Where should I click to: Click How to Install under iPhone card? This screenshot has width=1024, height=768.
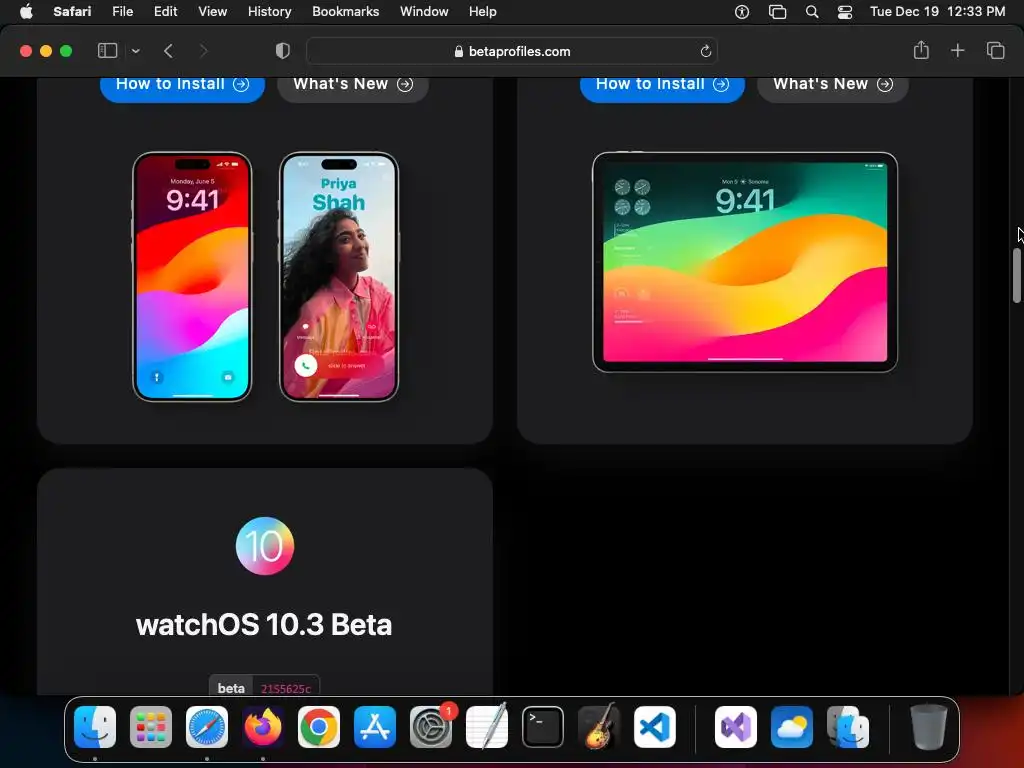(x=182, y=88)
